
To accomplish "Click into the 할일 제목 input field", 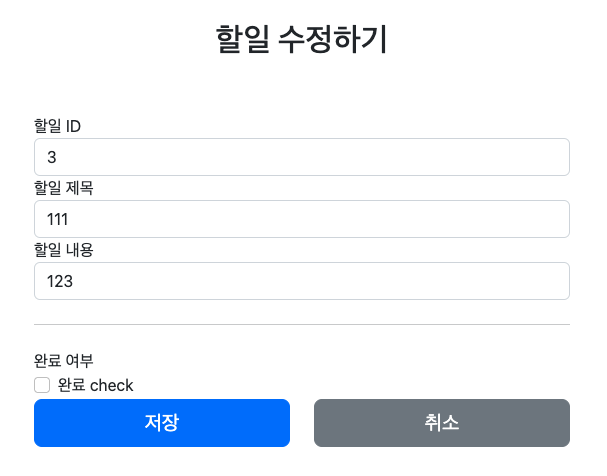I will pos(301,219).
